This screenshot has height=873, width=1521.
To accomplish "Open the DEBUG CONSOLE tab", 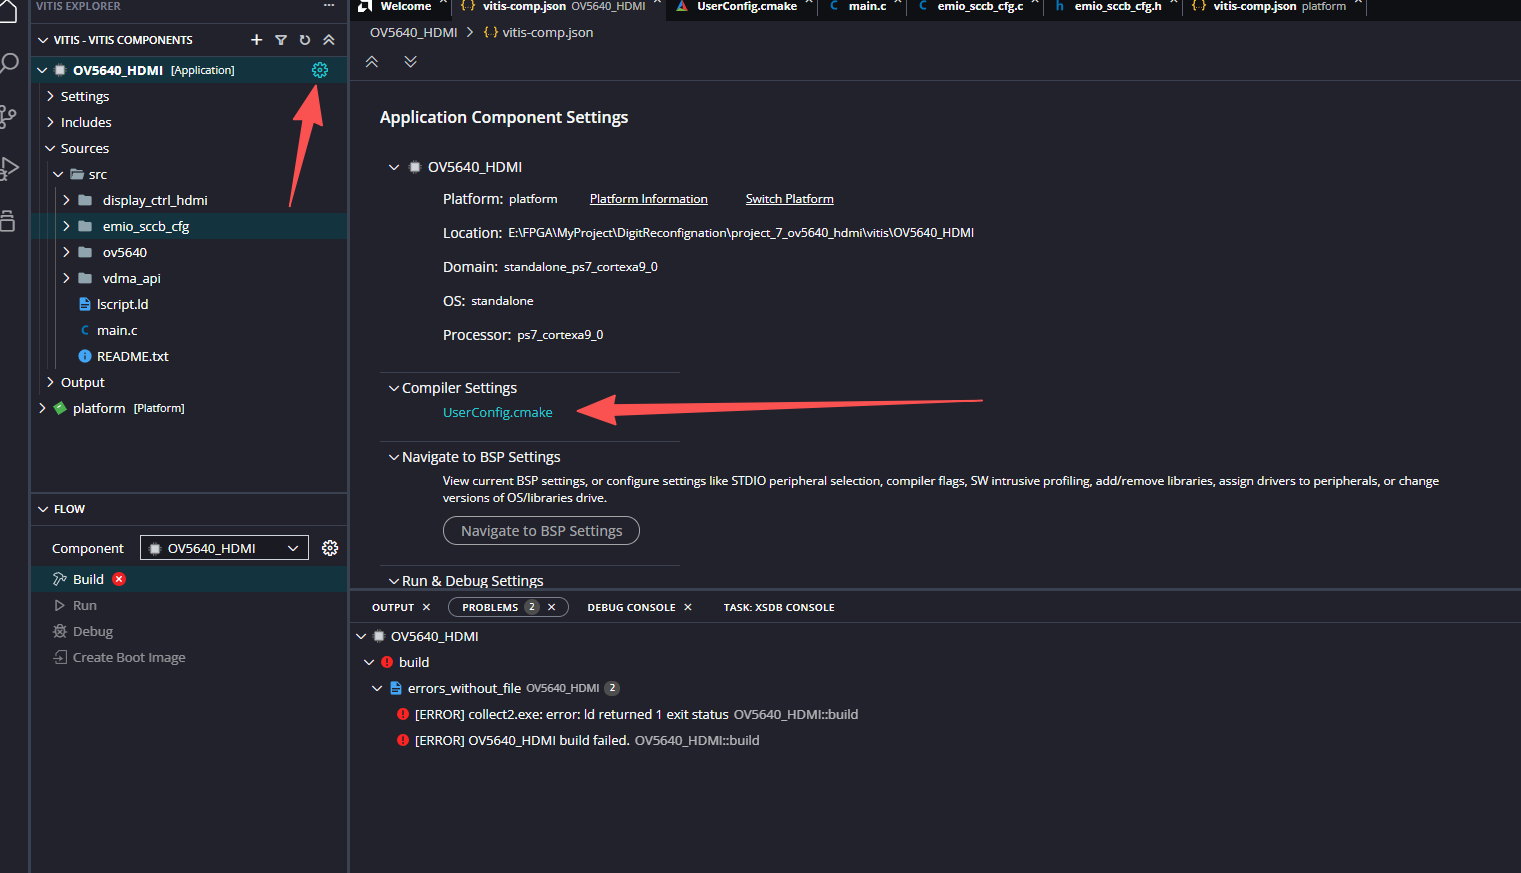I will point(631,607).
